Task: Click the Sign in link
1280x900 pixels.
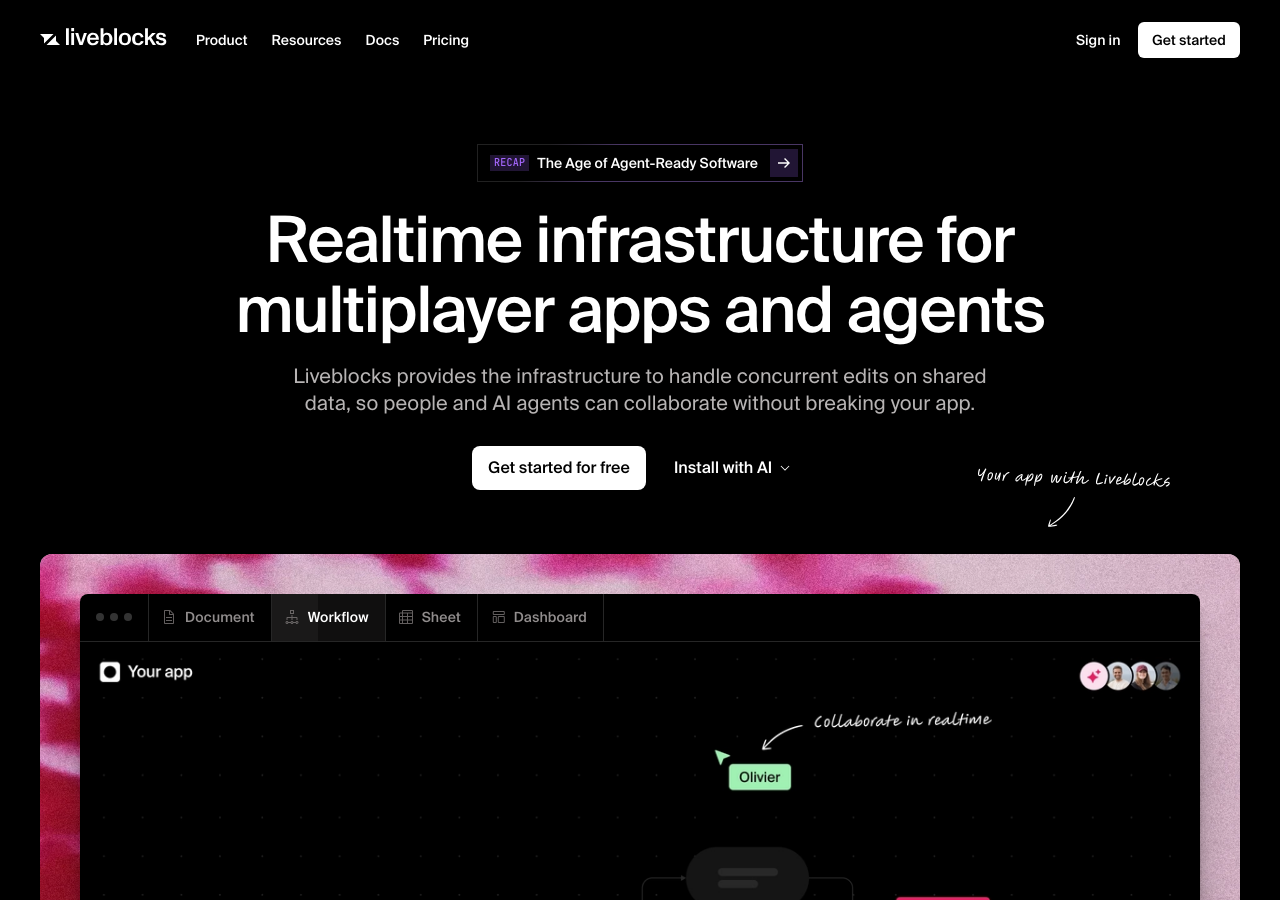Action: [x=1098, y=40]
